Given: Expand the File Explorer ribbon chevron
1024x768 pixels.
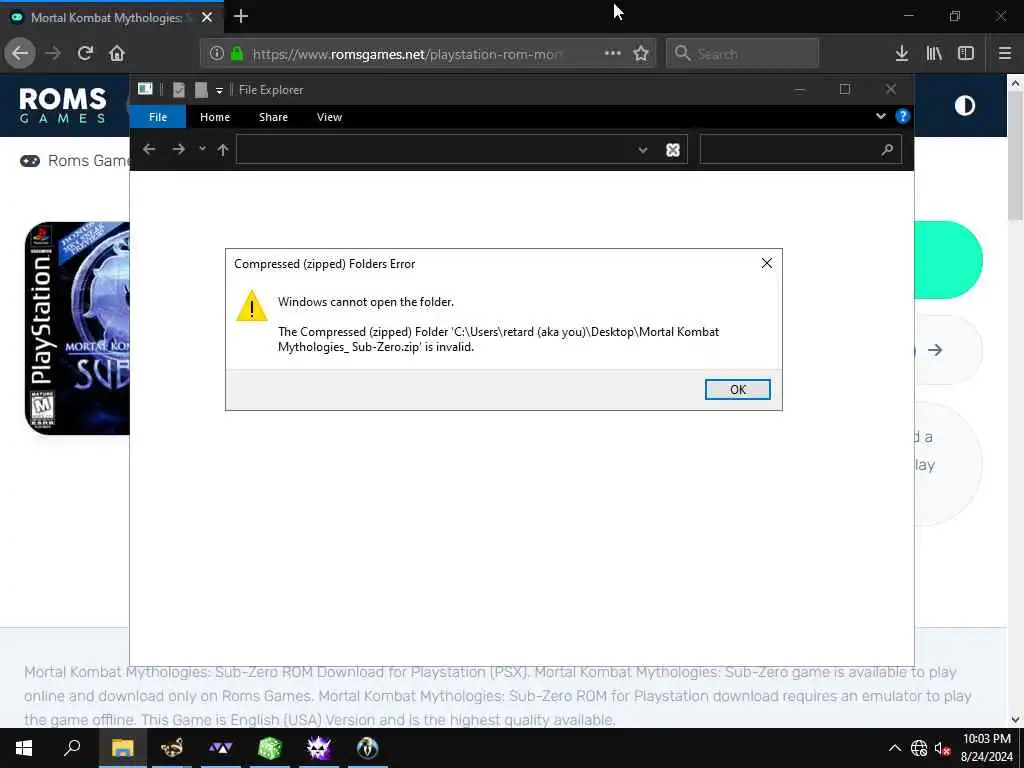Looking at the screenshot, I should [x=880, y=116].
